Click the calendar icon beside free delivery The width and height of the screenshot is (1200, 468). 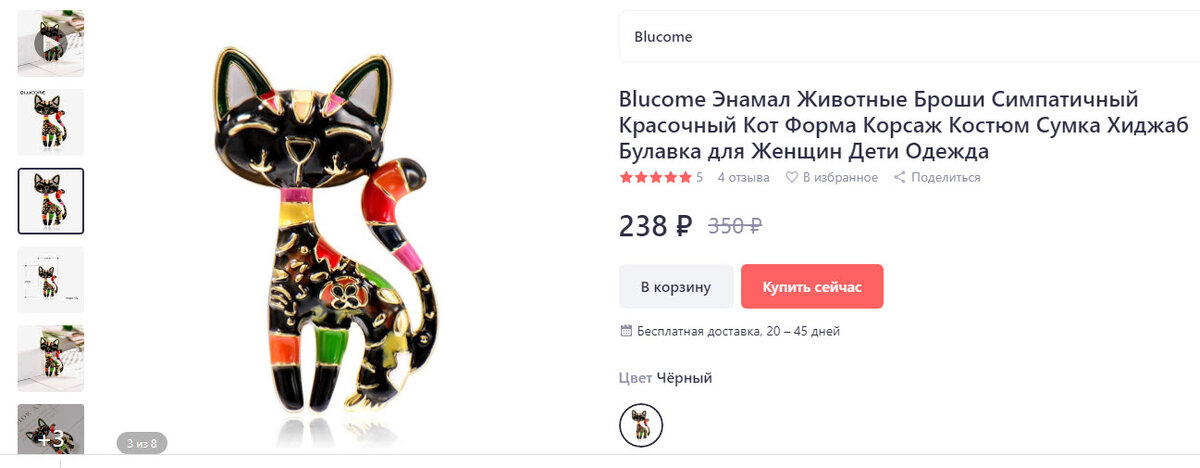(x=626, y=331)
